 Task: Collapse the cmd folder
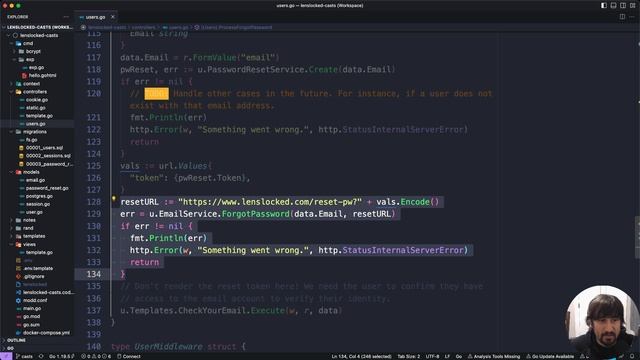click(x=28, y=43)
